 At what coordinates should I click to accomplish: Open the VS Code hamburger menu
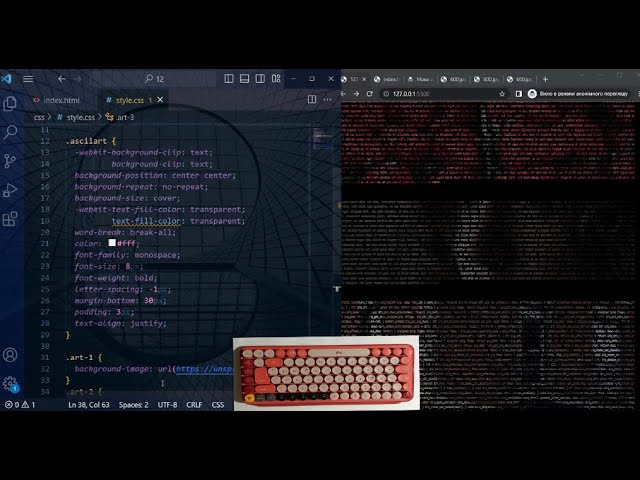pos(28,79)
